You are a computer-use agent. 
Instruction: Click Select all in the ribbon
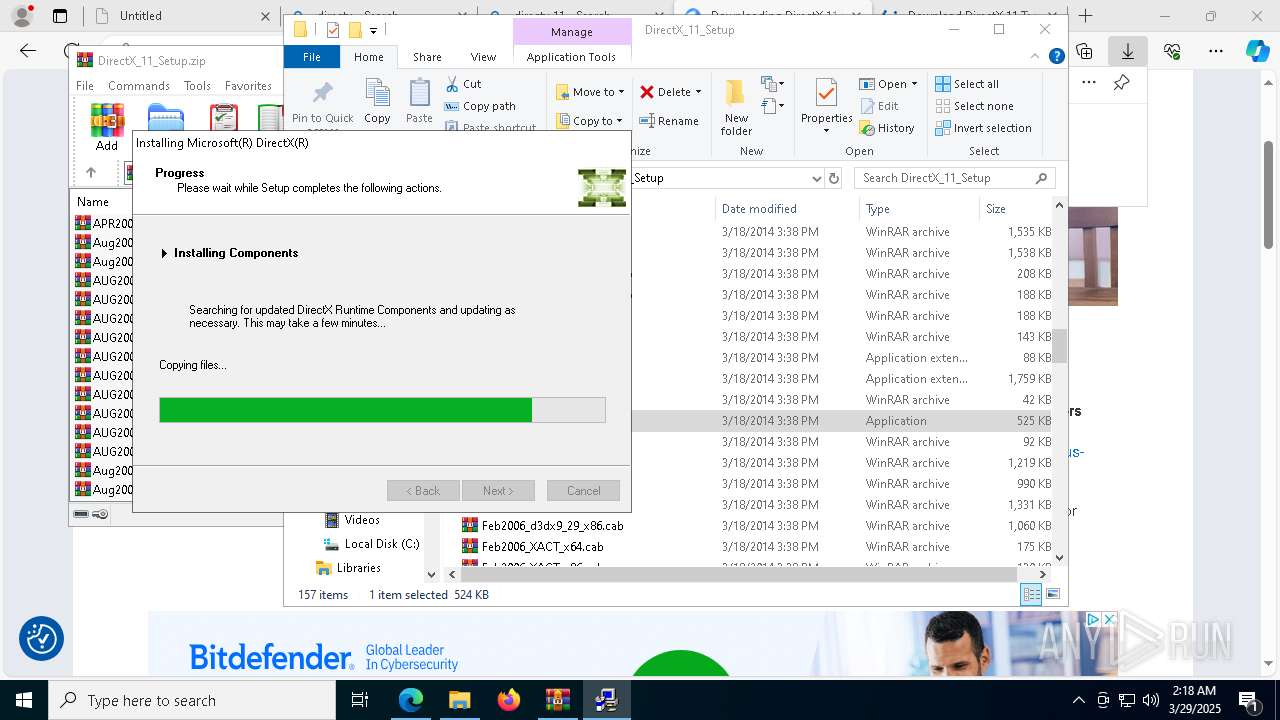pyautogui.click(x=967, y=84)
